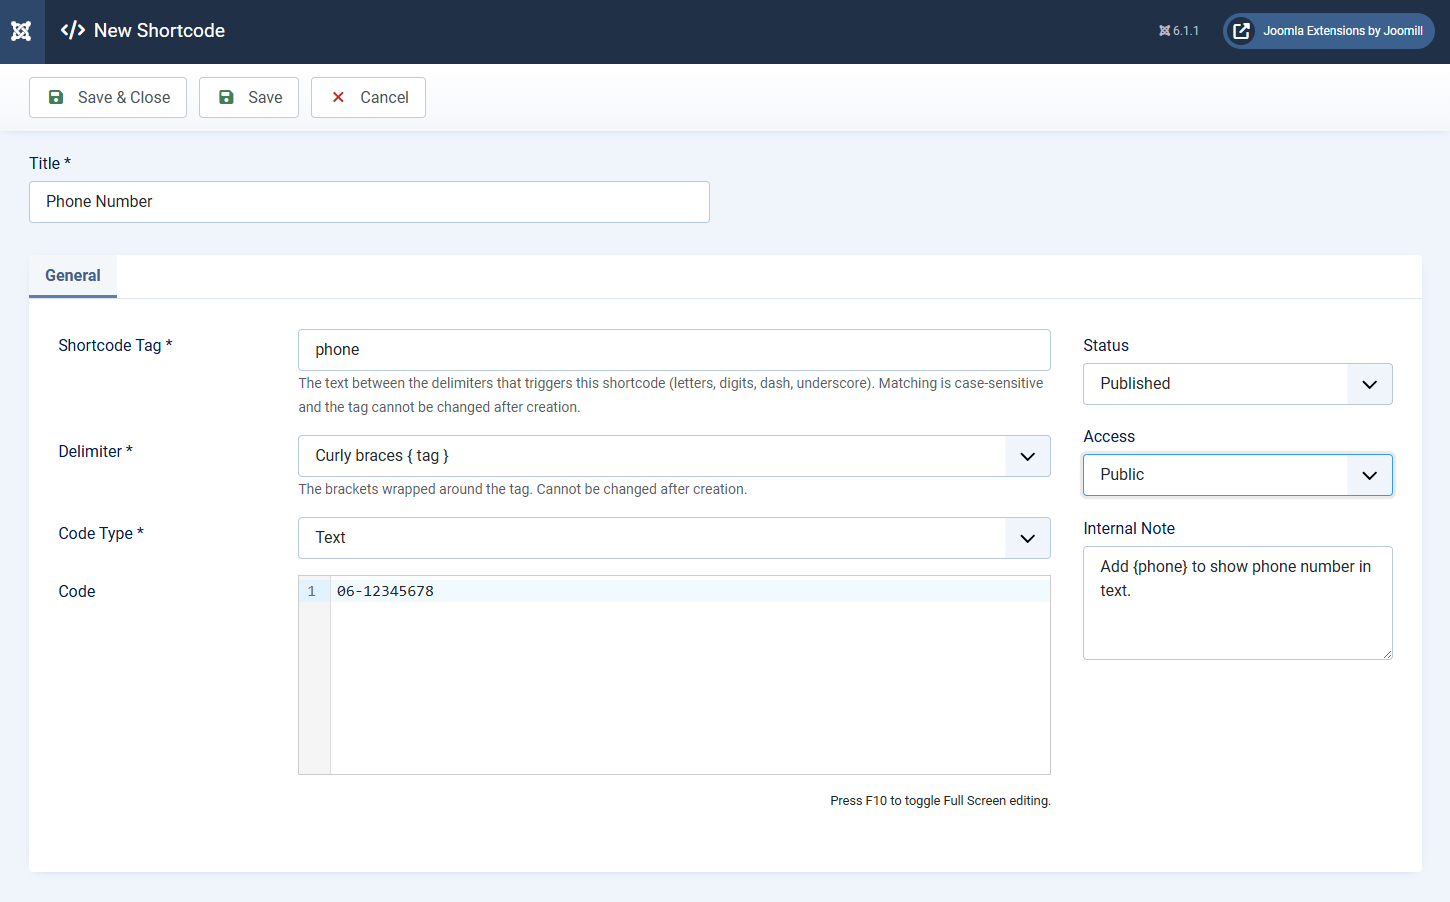Click the Code Type label
This screenshot has width=1450, height=902.
tap(101, 533)
